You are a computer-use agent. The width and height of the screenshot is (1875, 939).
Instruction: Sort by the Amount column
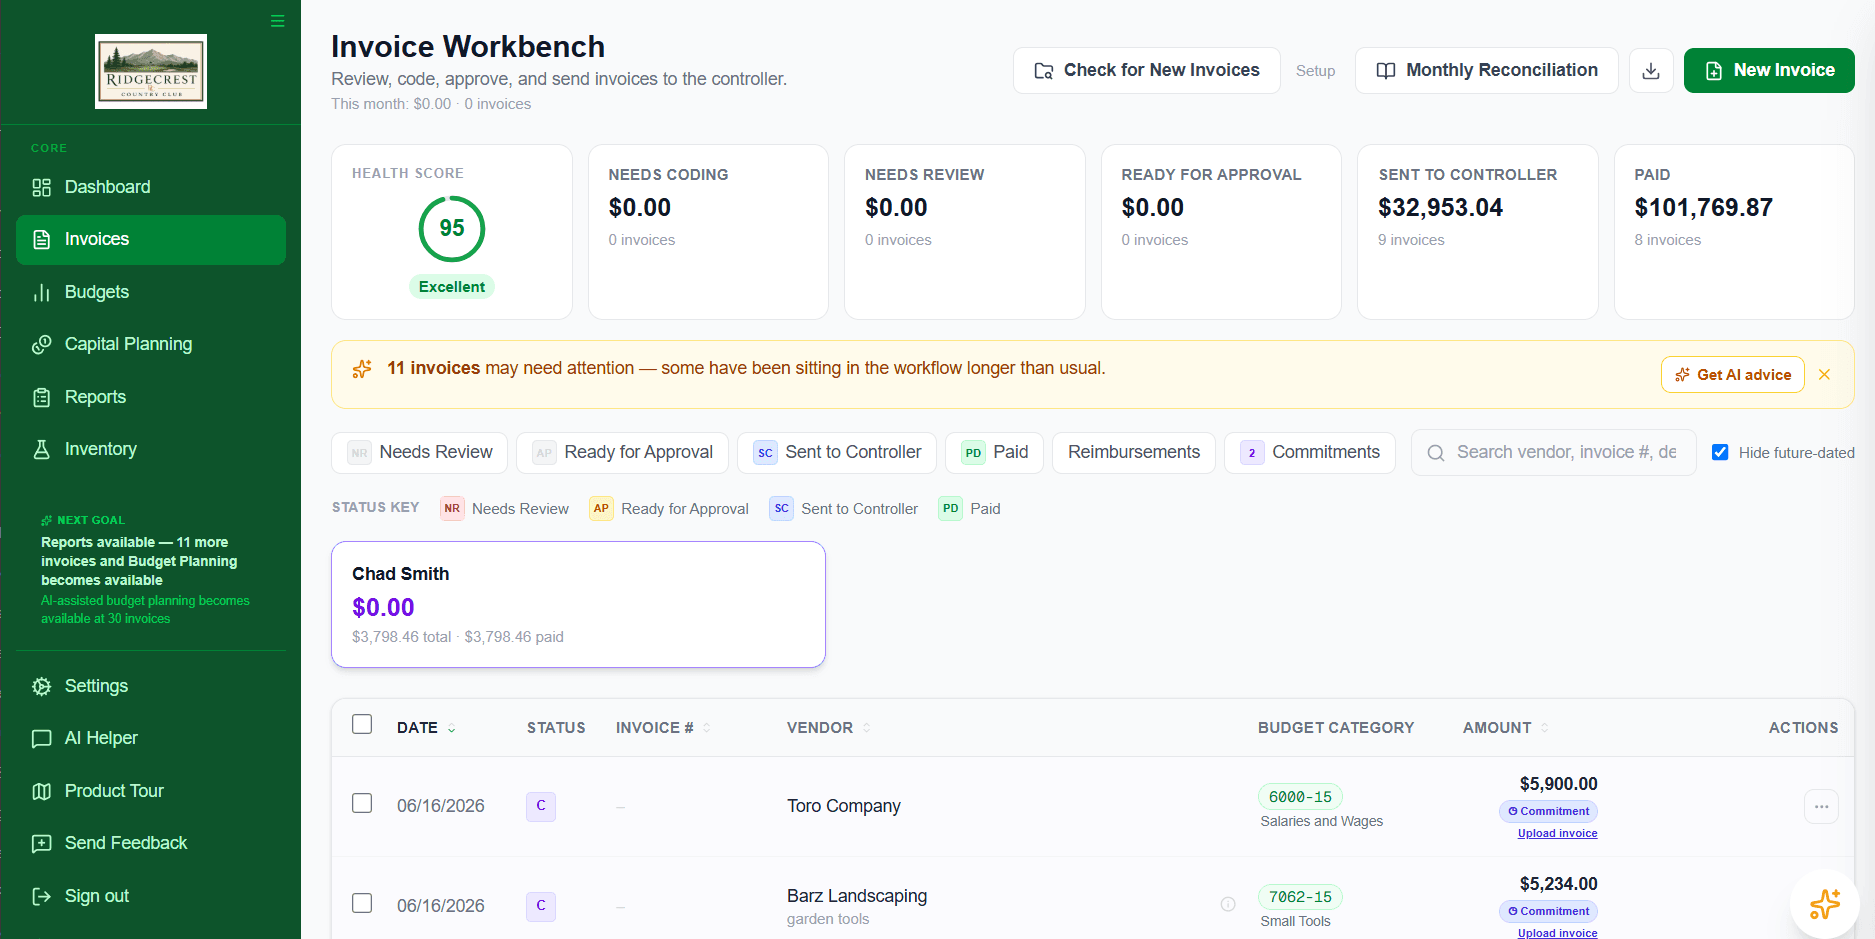[x=1505, y=728]
